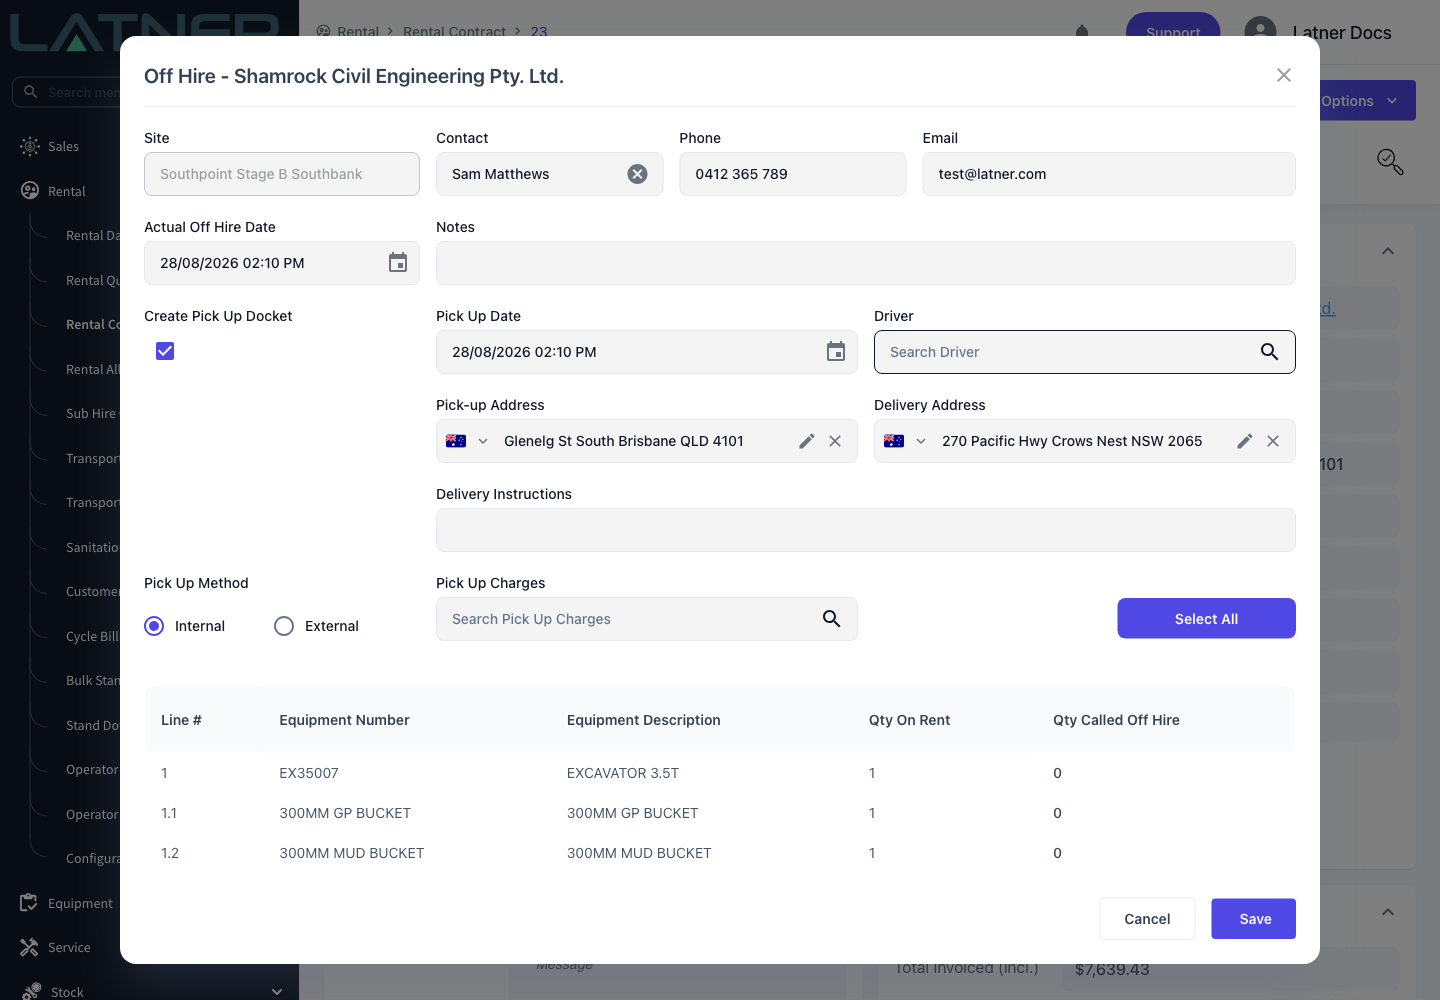Open the Latner Docs user profile
The width and height of the screenshot is (1440, 1000).
coord(1318,32)
